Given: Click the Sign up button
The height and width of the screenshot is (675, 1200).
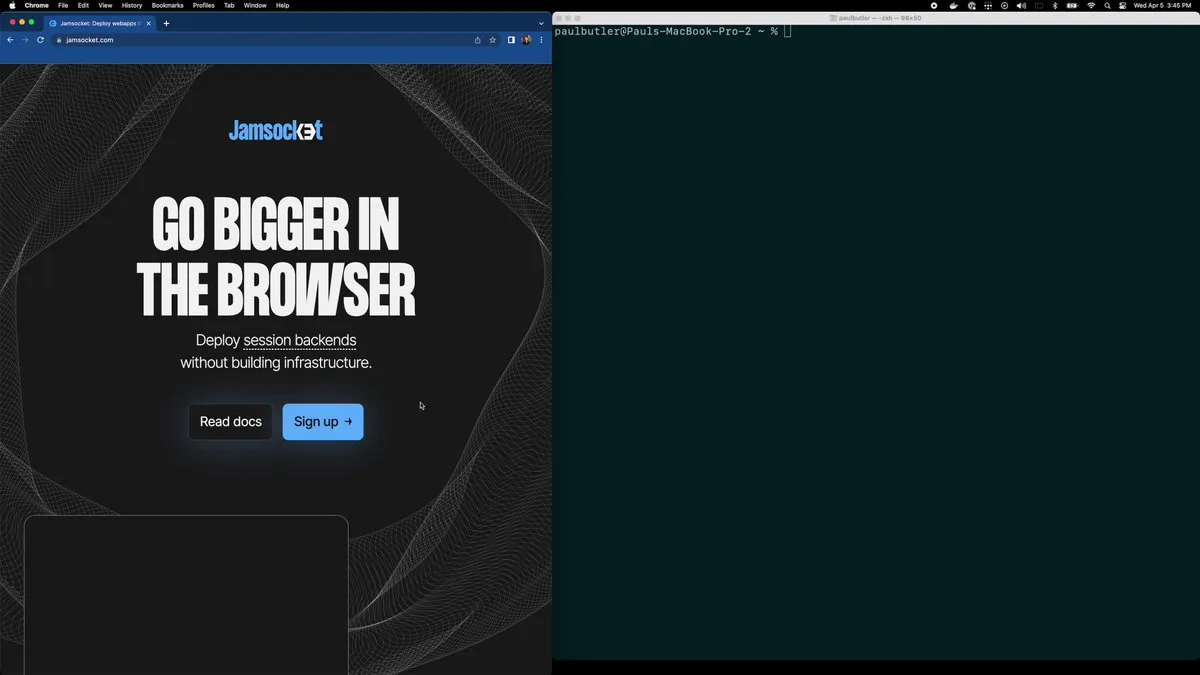Looking at the screenshot, I should 323,422.
